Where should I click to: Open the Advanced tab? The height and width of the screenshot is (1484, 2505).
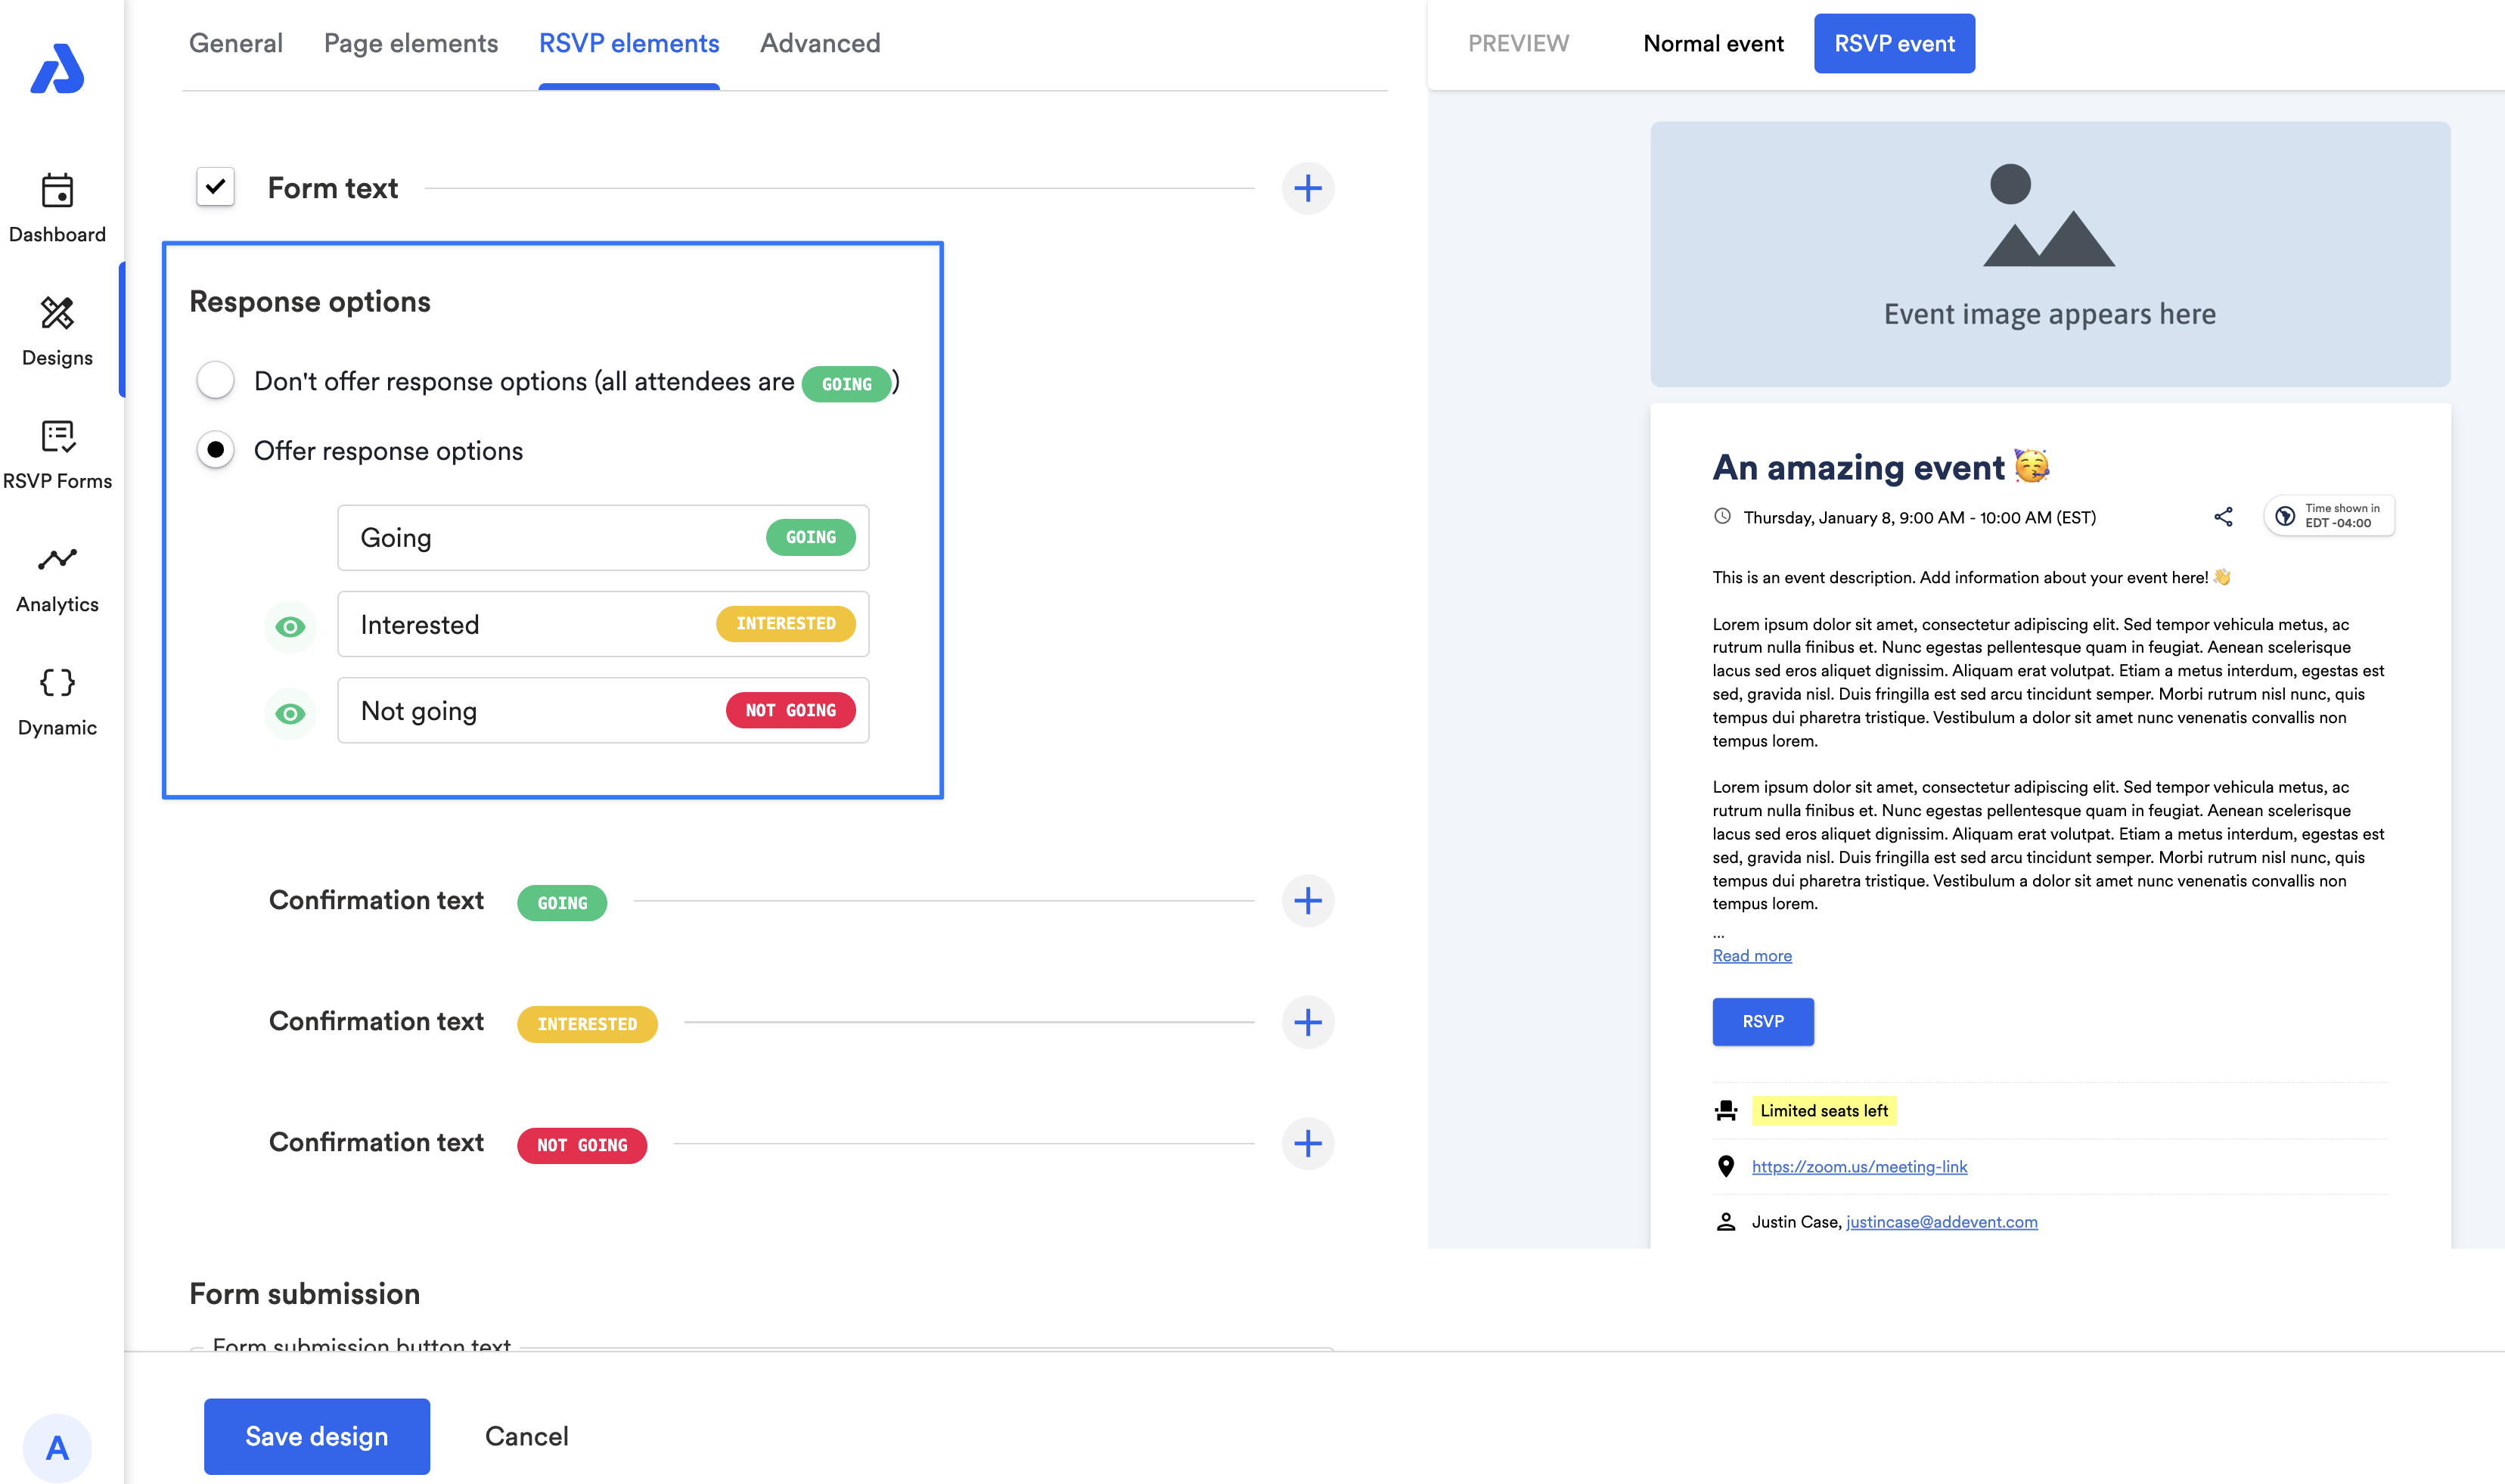coord(819,43)
